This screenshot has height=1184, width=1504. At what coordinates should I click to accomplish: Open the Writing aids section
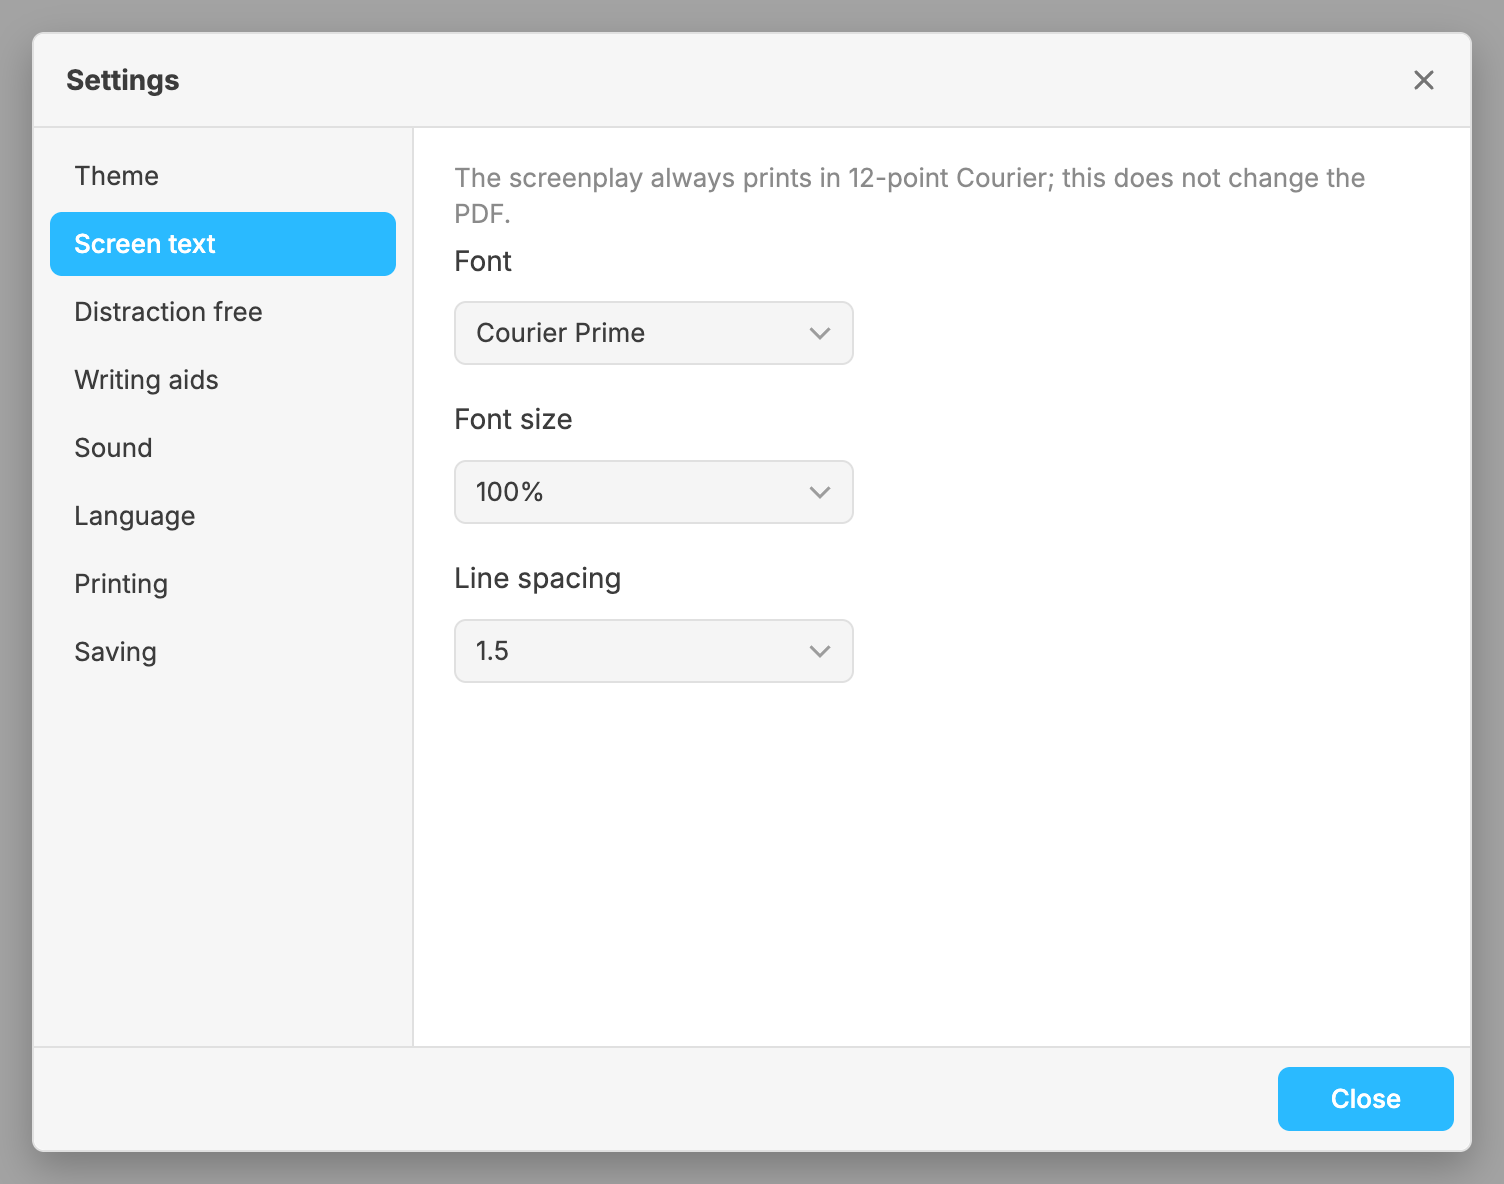pos(223,380)
